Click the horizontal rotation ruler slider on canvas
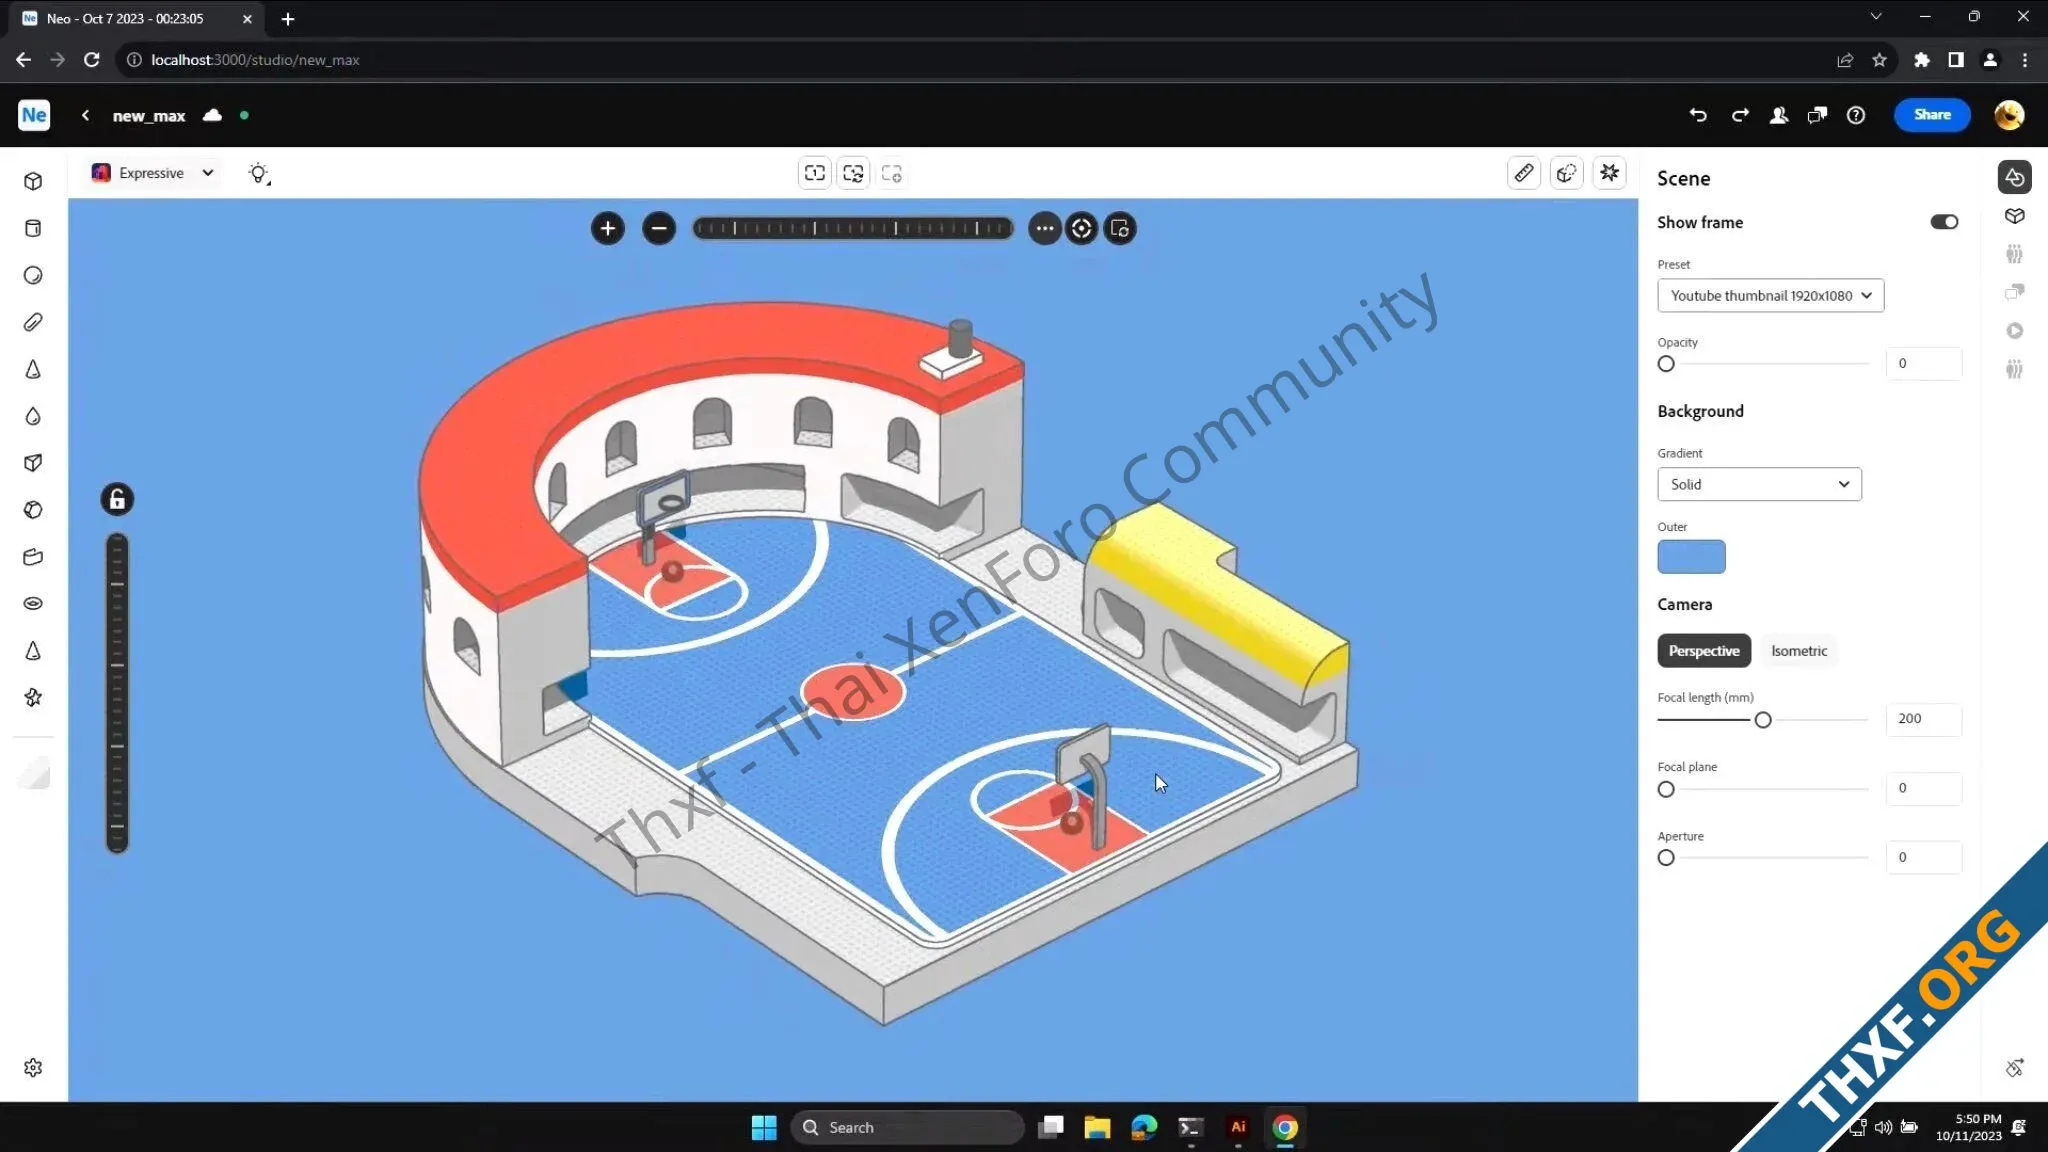This screenshot has height=1152, width=2048. tap(853, 228)
